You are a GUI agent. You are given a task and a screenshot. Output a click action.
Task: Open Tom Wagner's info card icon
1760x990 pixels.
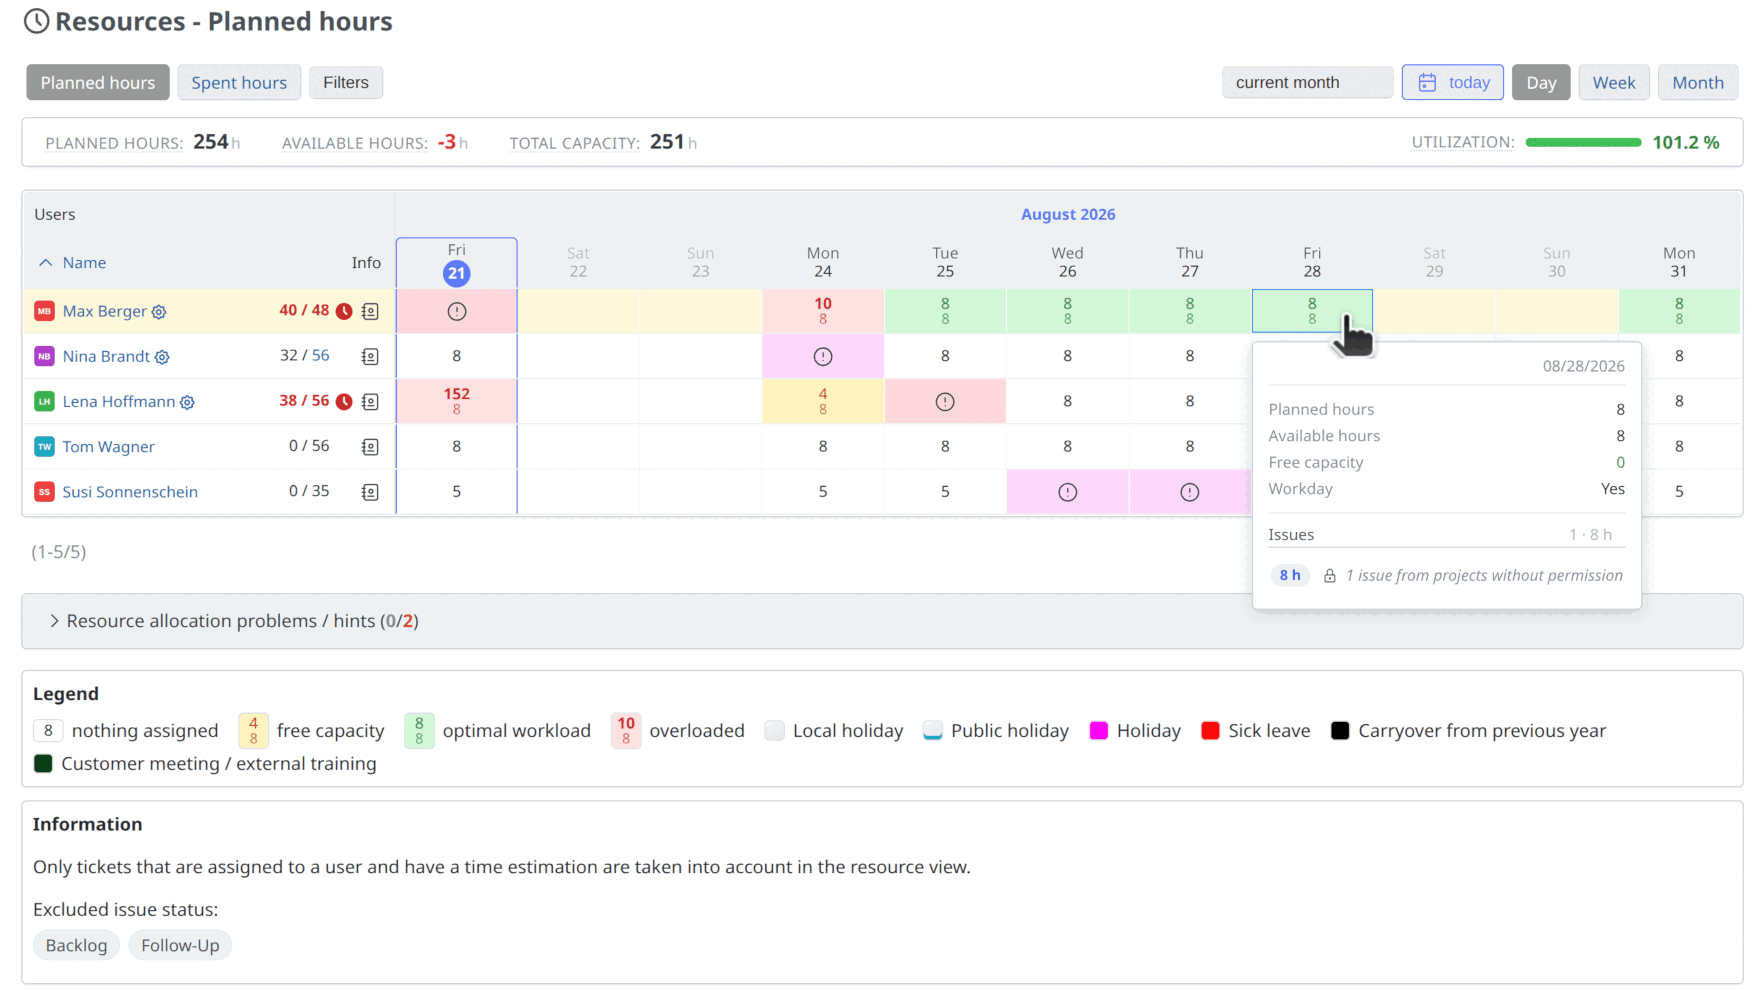[x=370, y=447]
